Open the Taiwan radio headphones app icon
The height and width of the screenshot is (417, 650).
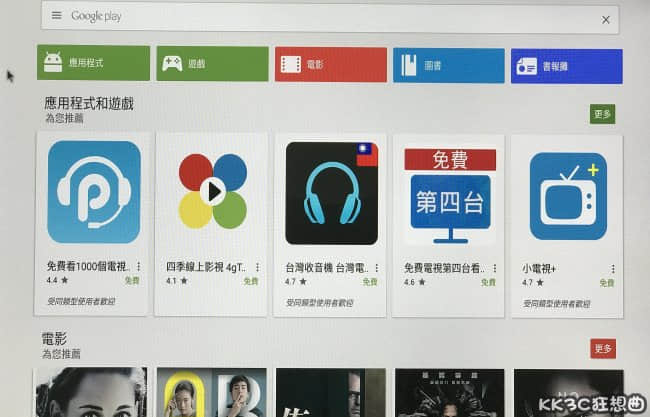331,192
